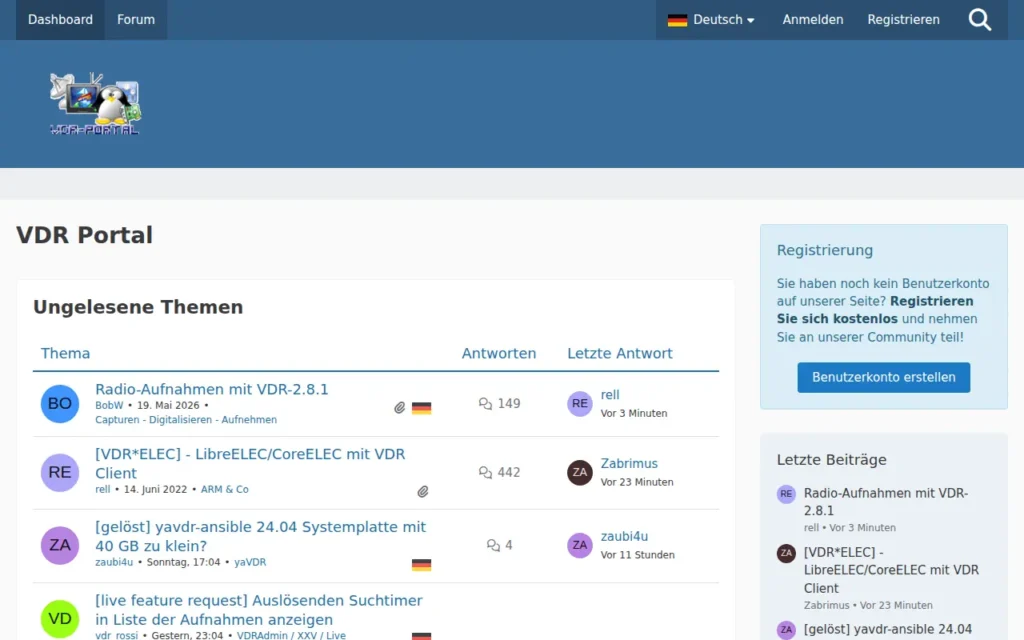Open the Forum menu item
This screenshot has height=640, width=1024.
coord(136,20)
